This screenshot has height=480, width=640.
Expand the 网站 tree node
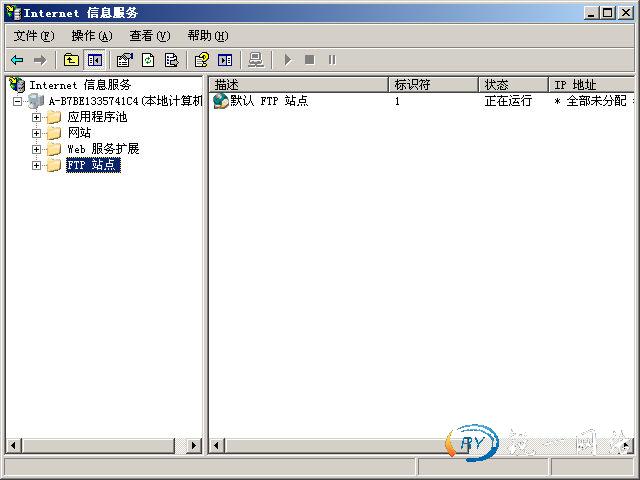coord(36,133)
